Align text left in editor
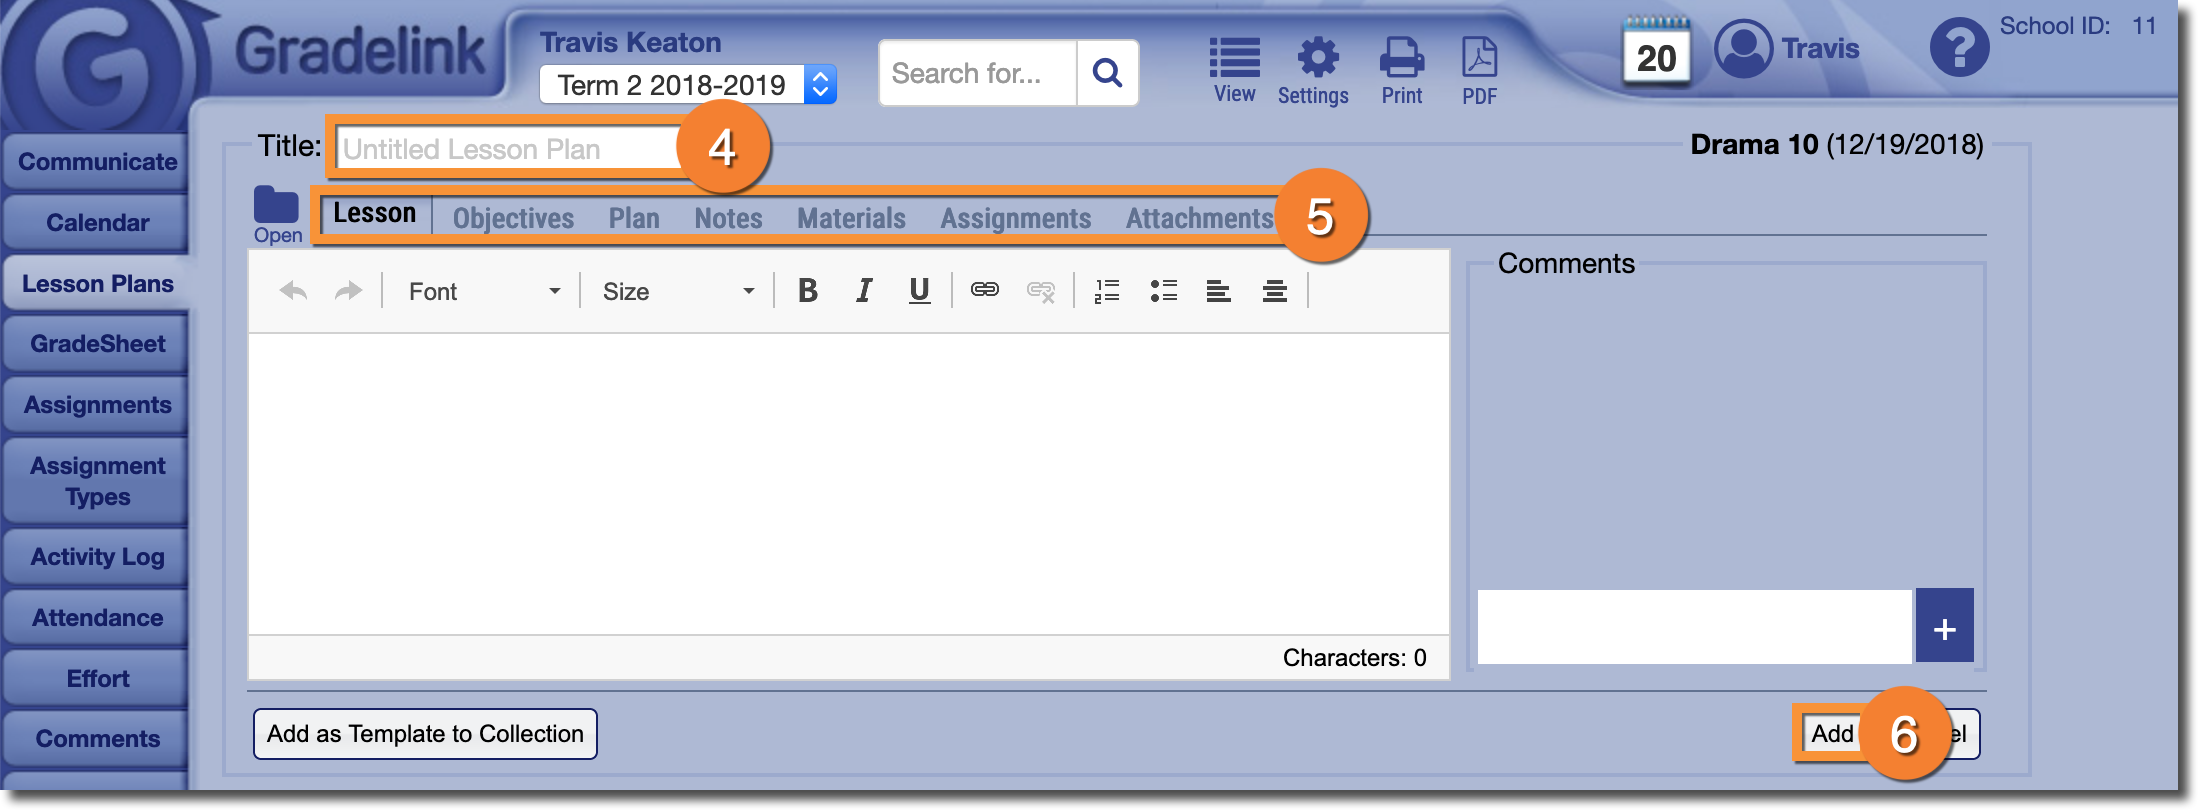Image resolution: width=2198 pixels, height=810 pixels. (x=1218, y=291)
